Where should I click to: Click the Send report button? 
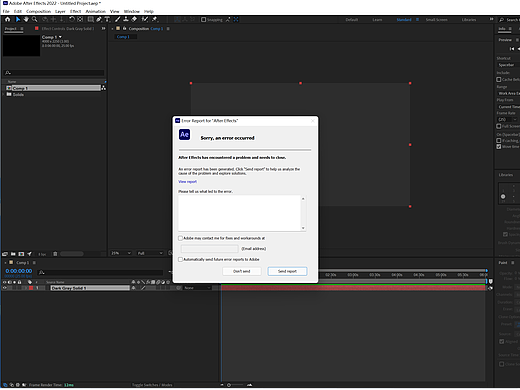point(287,271)
